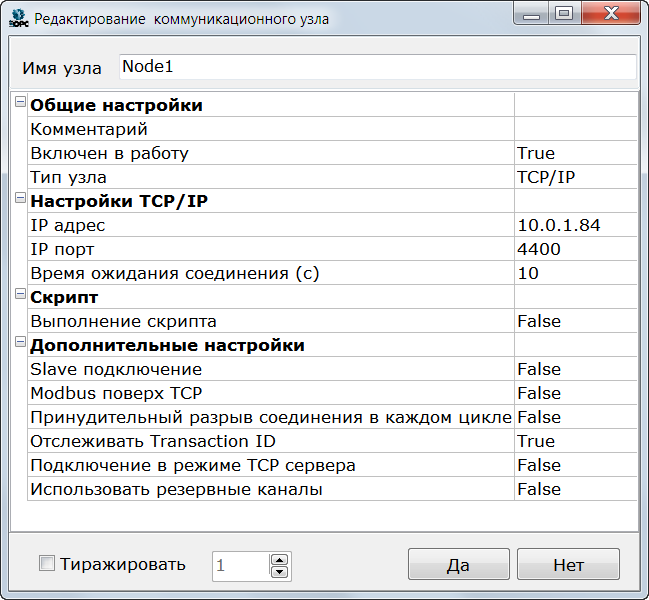Click the OPC application icon in title bar

coord(19,18)
